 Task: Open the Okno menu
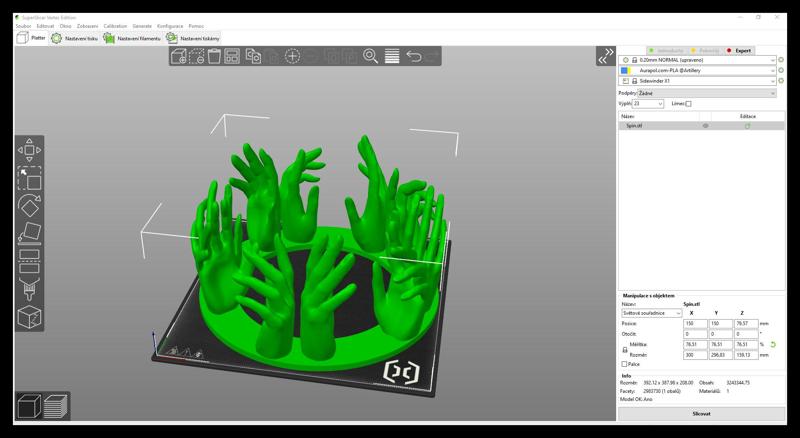65,26
